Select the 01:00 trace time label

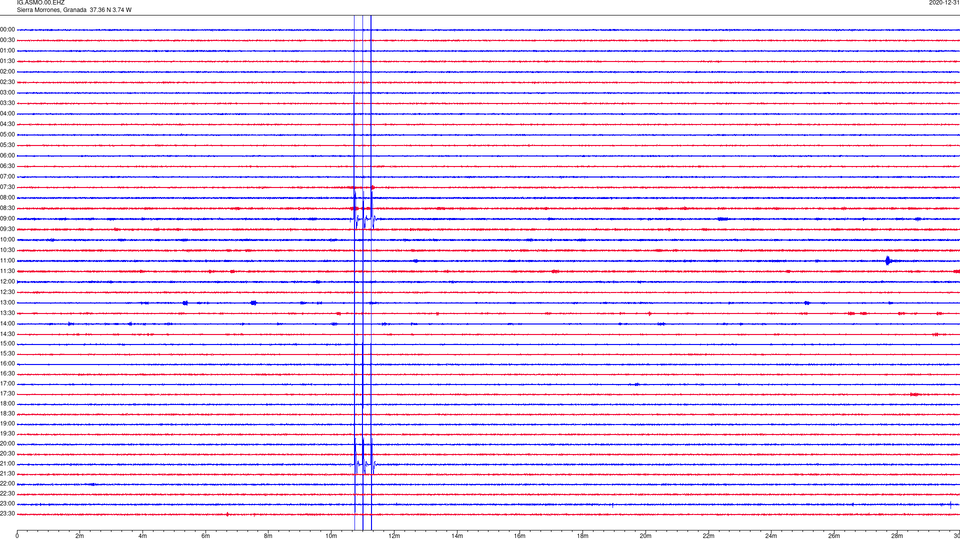coord(7,51)
